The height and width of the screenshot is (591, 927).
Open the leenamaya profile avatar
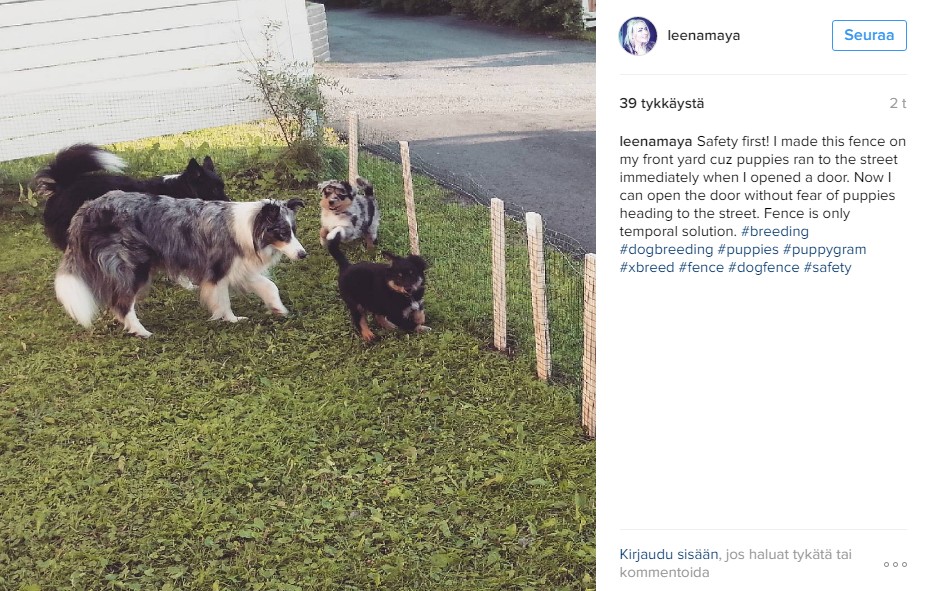tap(637, 35)
